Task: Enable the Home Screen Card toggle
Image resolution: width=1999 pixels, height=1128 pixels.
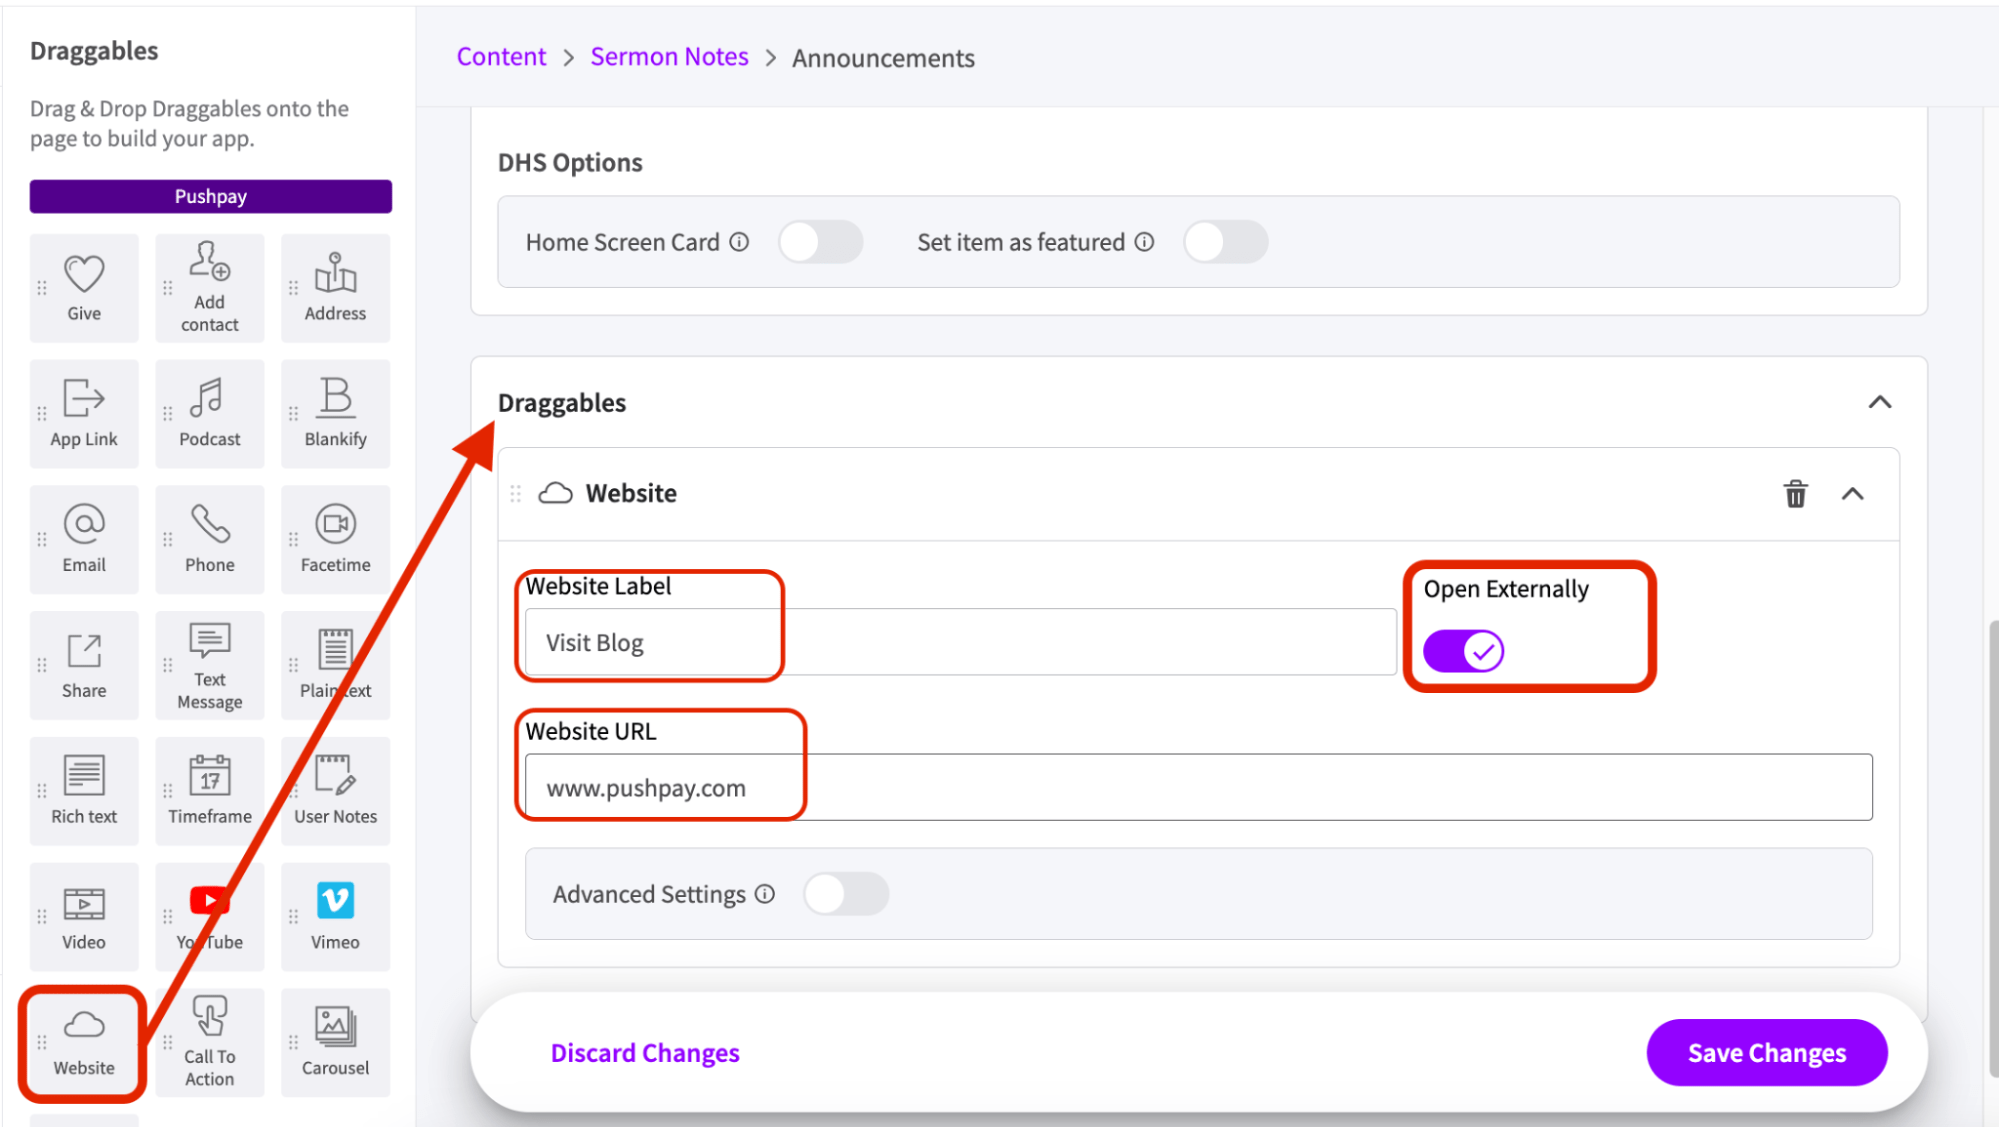Action: click(820, 242)
